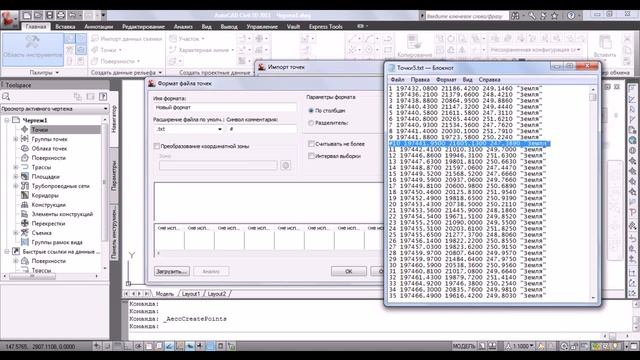
Task: Click the МОДЕЛЬ status bar button
Action: 464,346
